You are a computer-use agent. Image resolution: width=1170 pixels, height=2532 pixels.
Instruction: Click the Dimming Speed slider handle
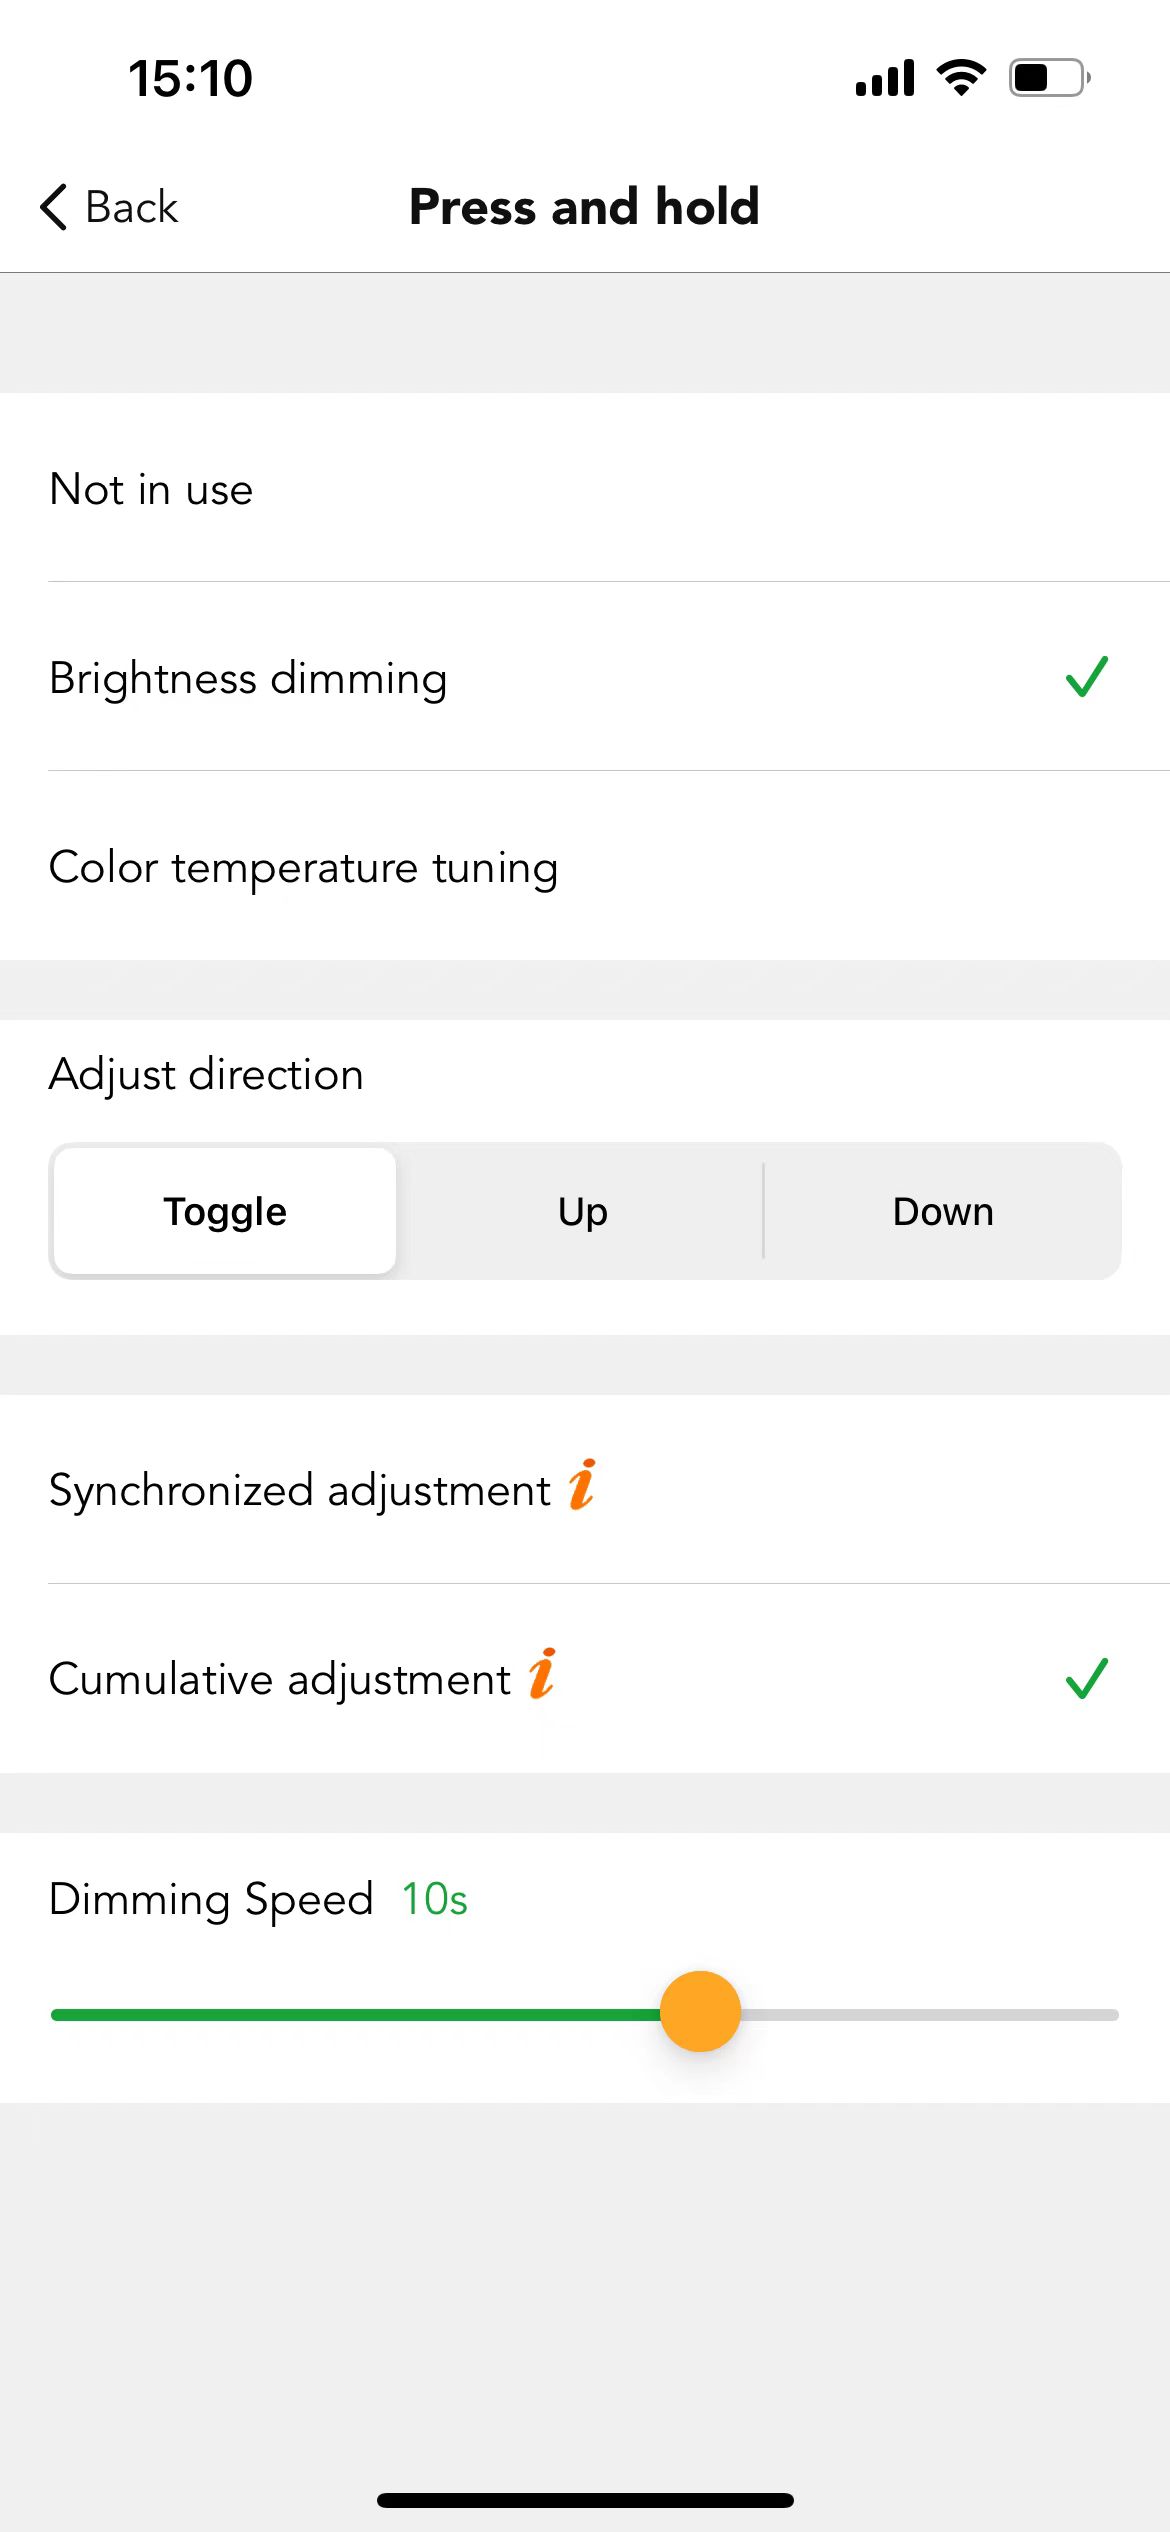tap(700, 2011)
